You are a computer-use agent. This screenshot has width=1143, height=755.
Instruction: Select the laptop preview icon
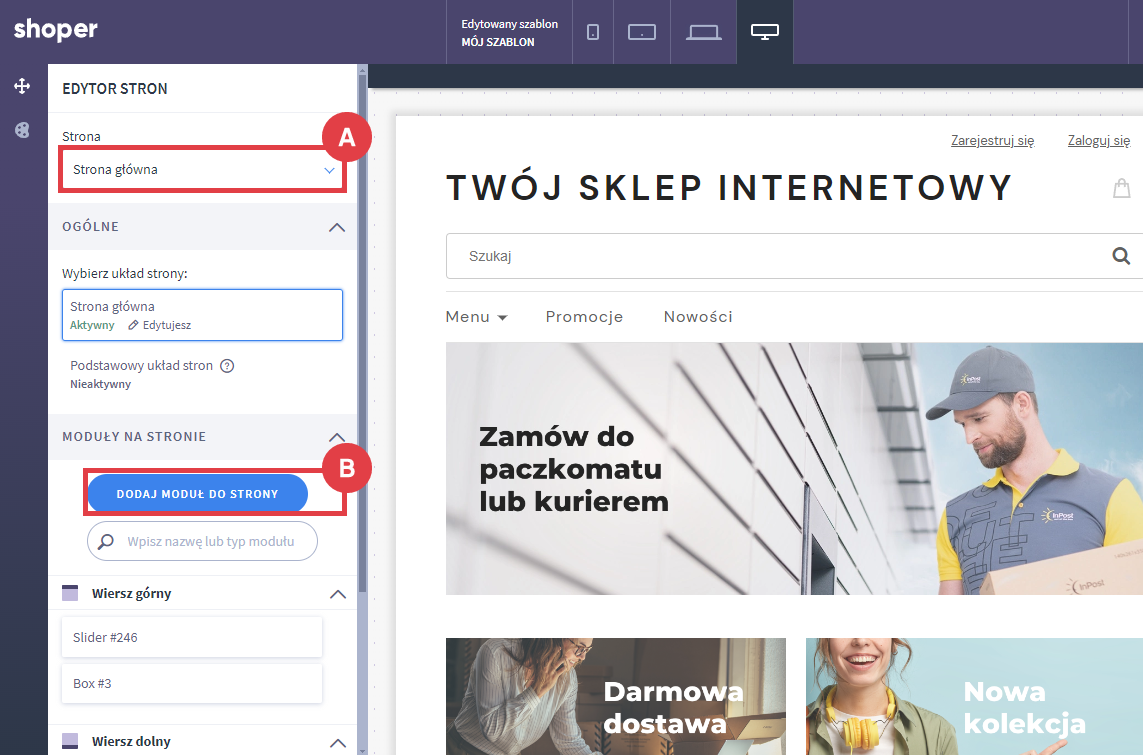pyautogui.click(x=704, y=32)
